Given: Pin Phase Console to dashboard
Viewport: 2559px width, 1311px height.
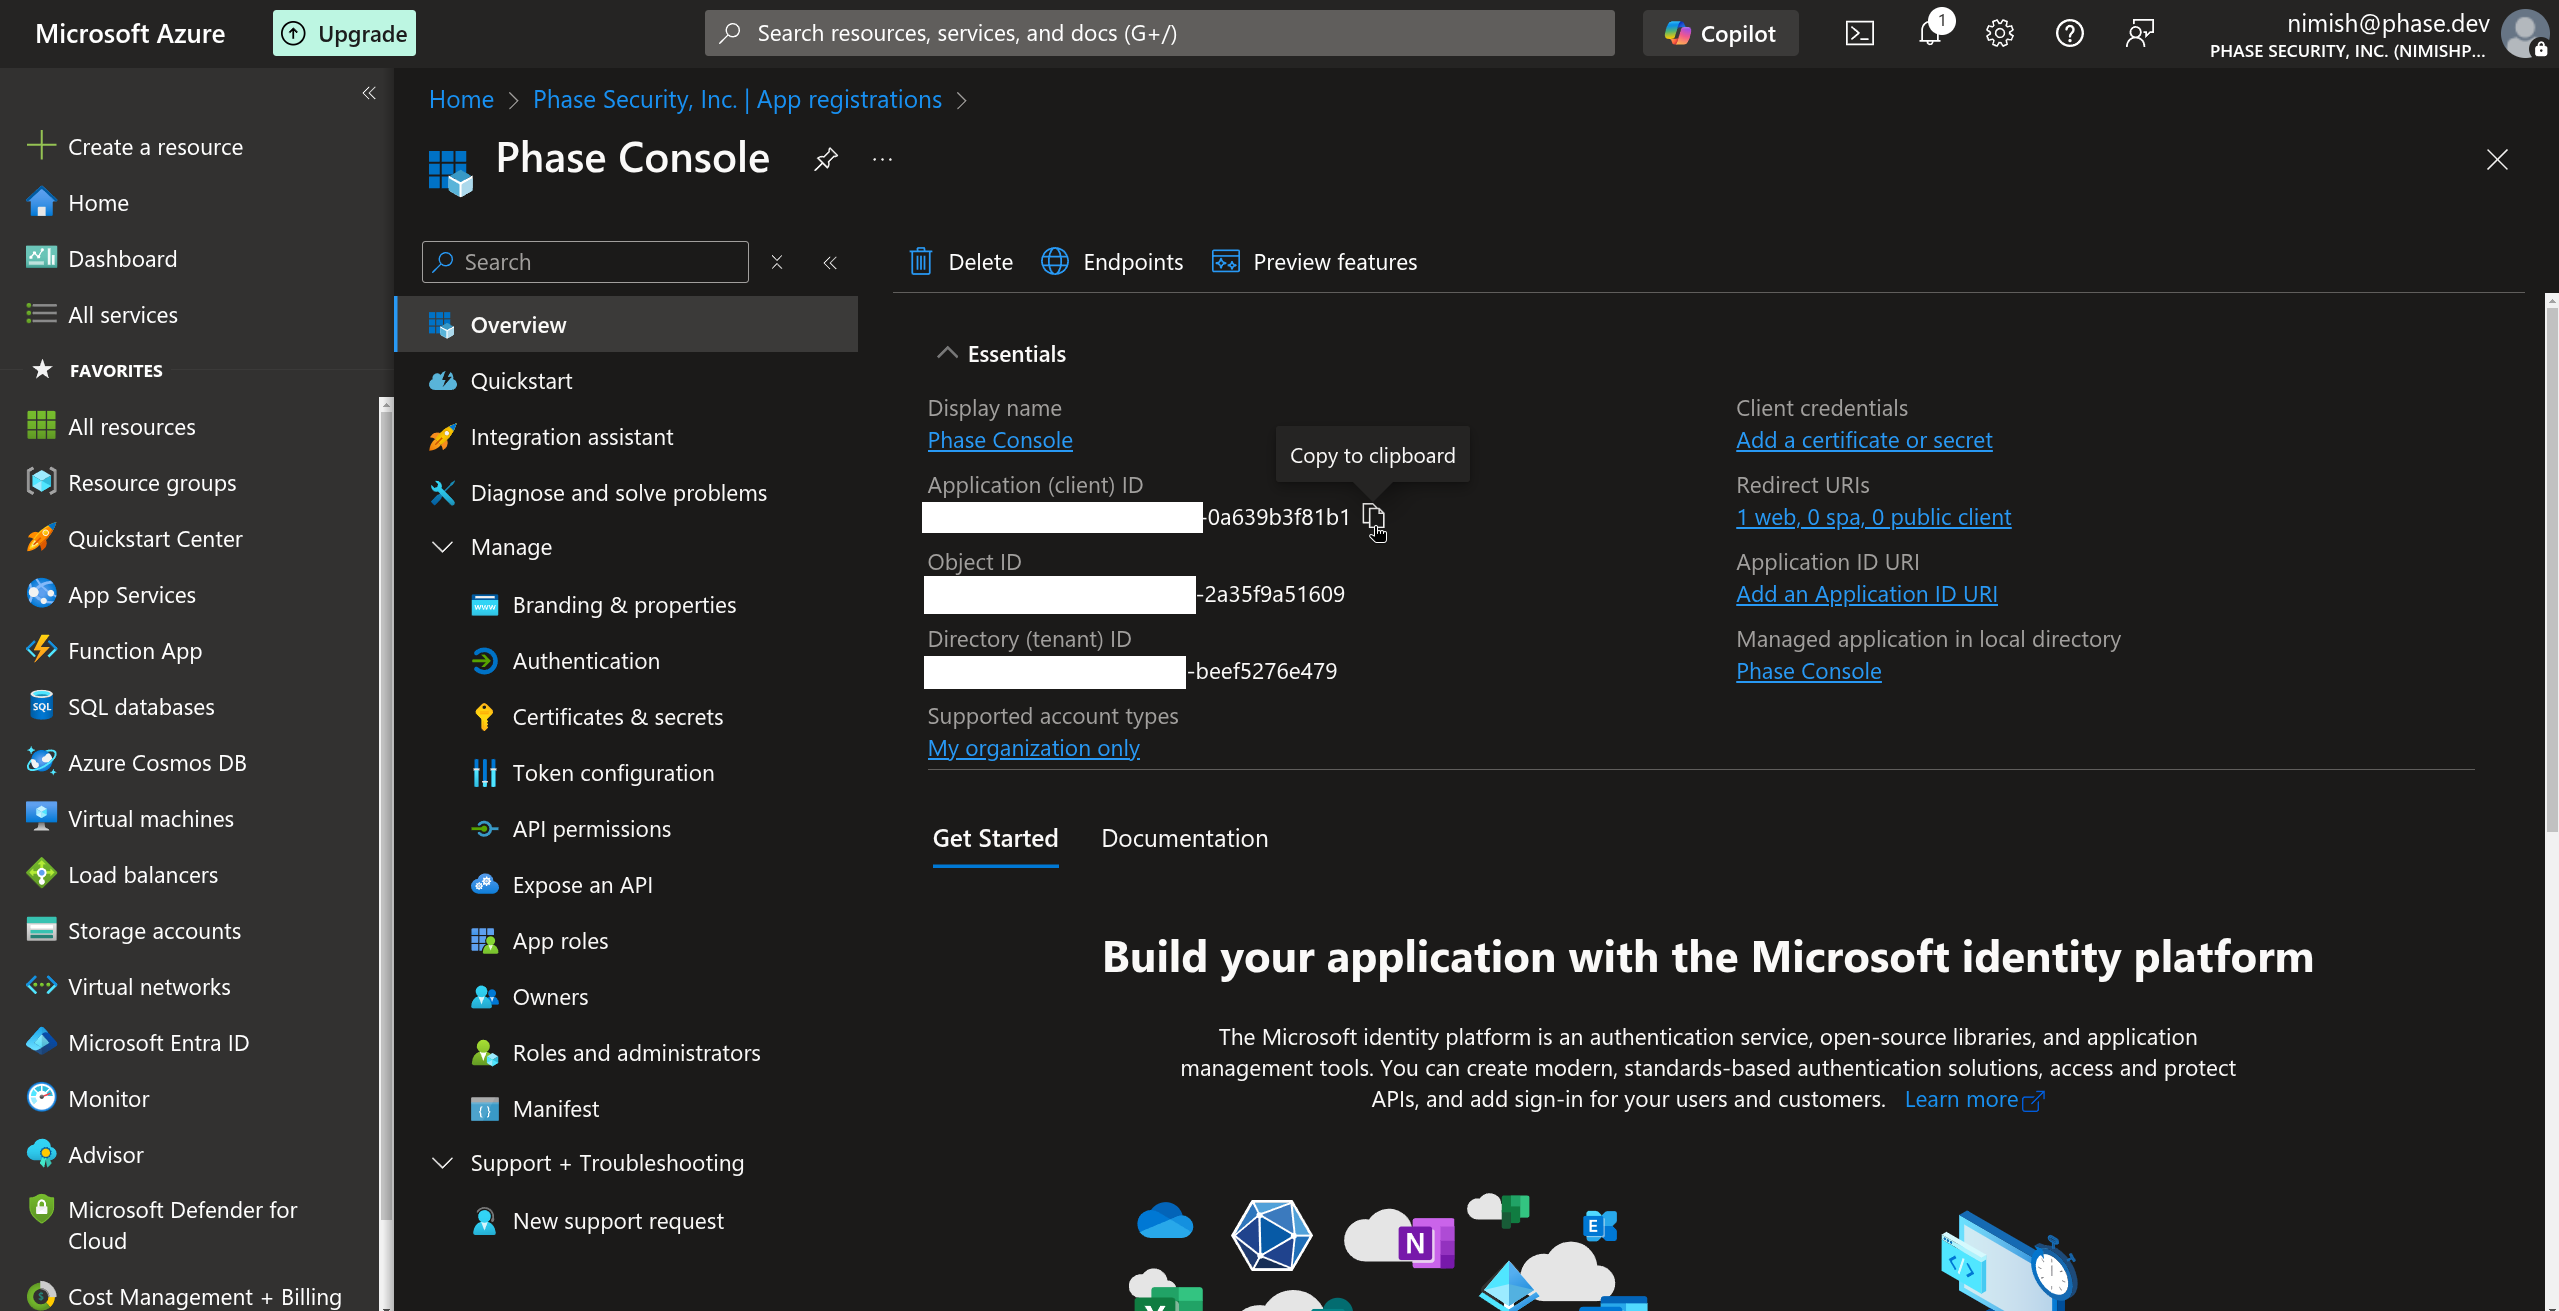Looking at the screenshot, I should pyautogui.click(x=824, y=159).
